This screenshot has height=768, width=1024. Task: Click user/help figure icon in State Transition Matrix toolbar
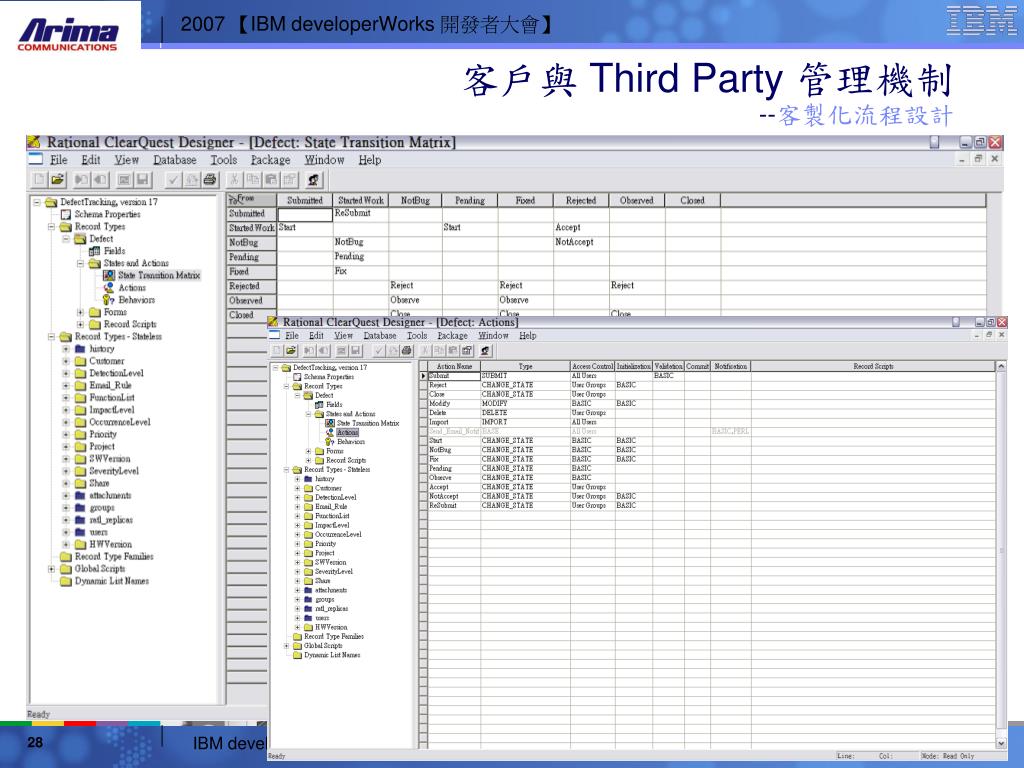314,179
